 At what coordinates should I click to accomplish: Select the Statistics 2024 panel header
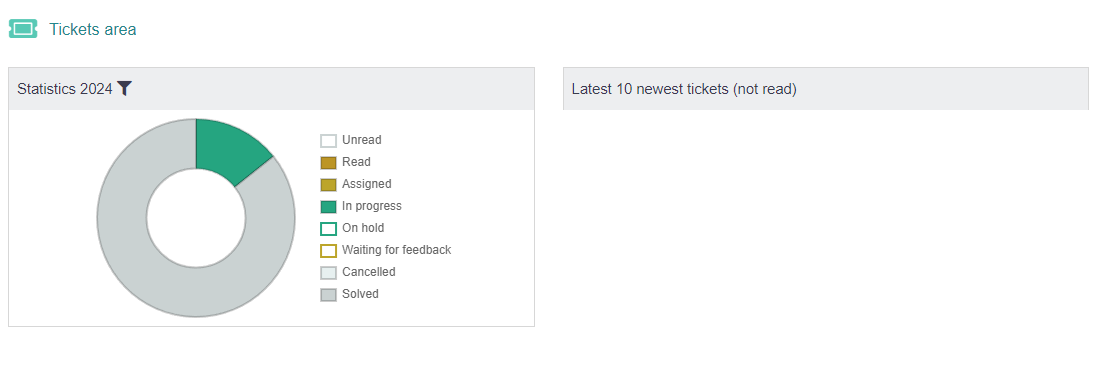tap(271, 89)
